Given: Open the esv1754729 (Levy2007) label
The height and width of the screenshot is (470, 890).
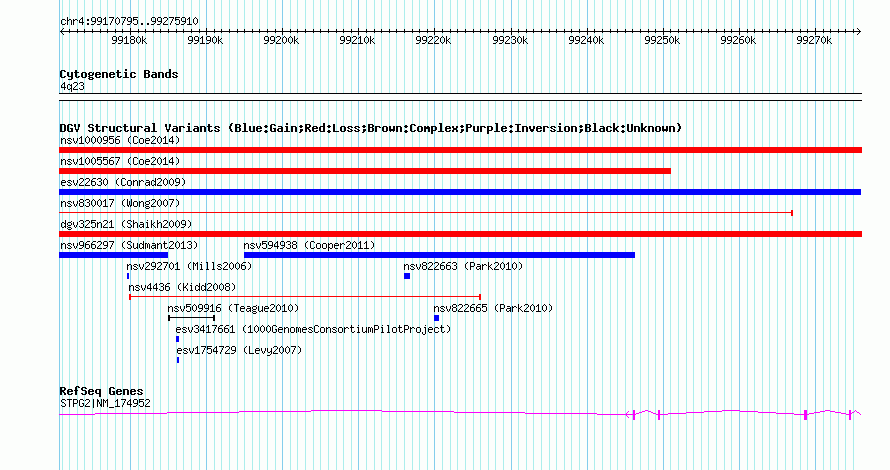Looking at the screenshot, I should pos(239,350).
